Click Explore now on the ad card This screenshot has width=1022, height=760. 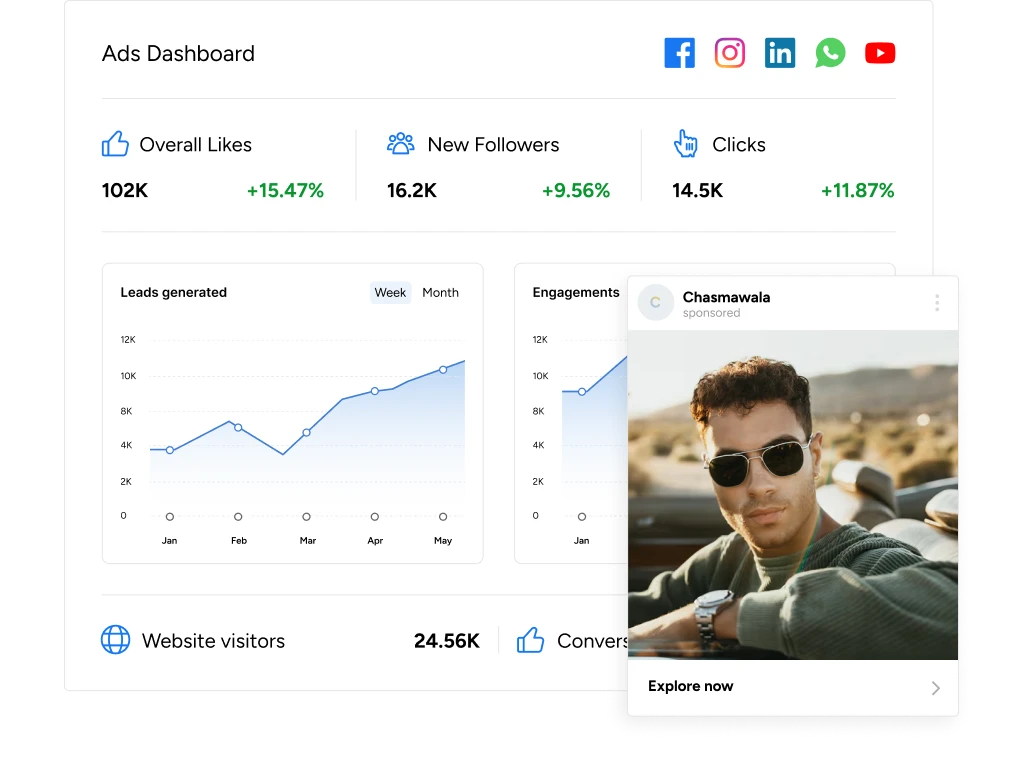coord(690,686)
